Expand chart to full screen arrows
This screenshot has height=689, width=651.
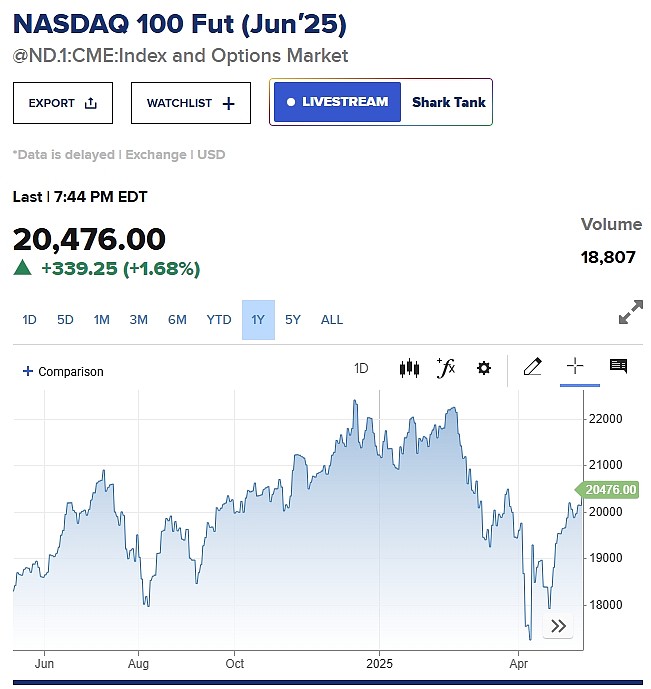pyautogui.click(x=630, y=312)
